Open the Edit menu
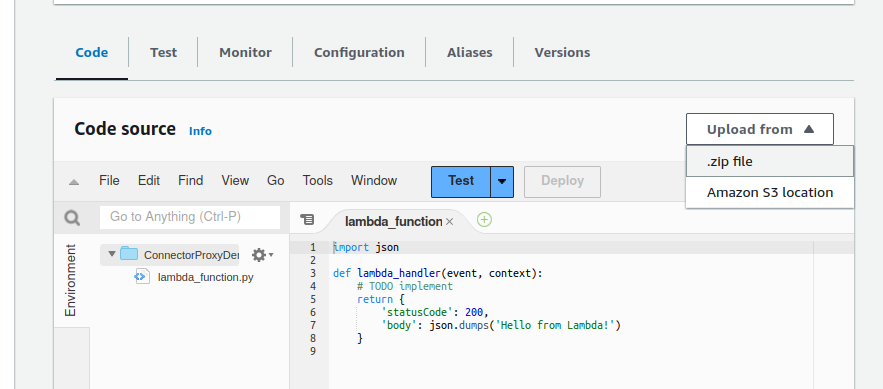 pos(149,181)
